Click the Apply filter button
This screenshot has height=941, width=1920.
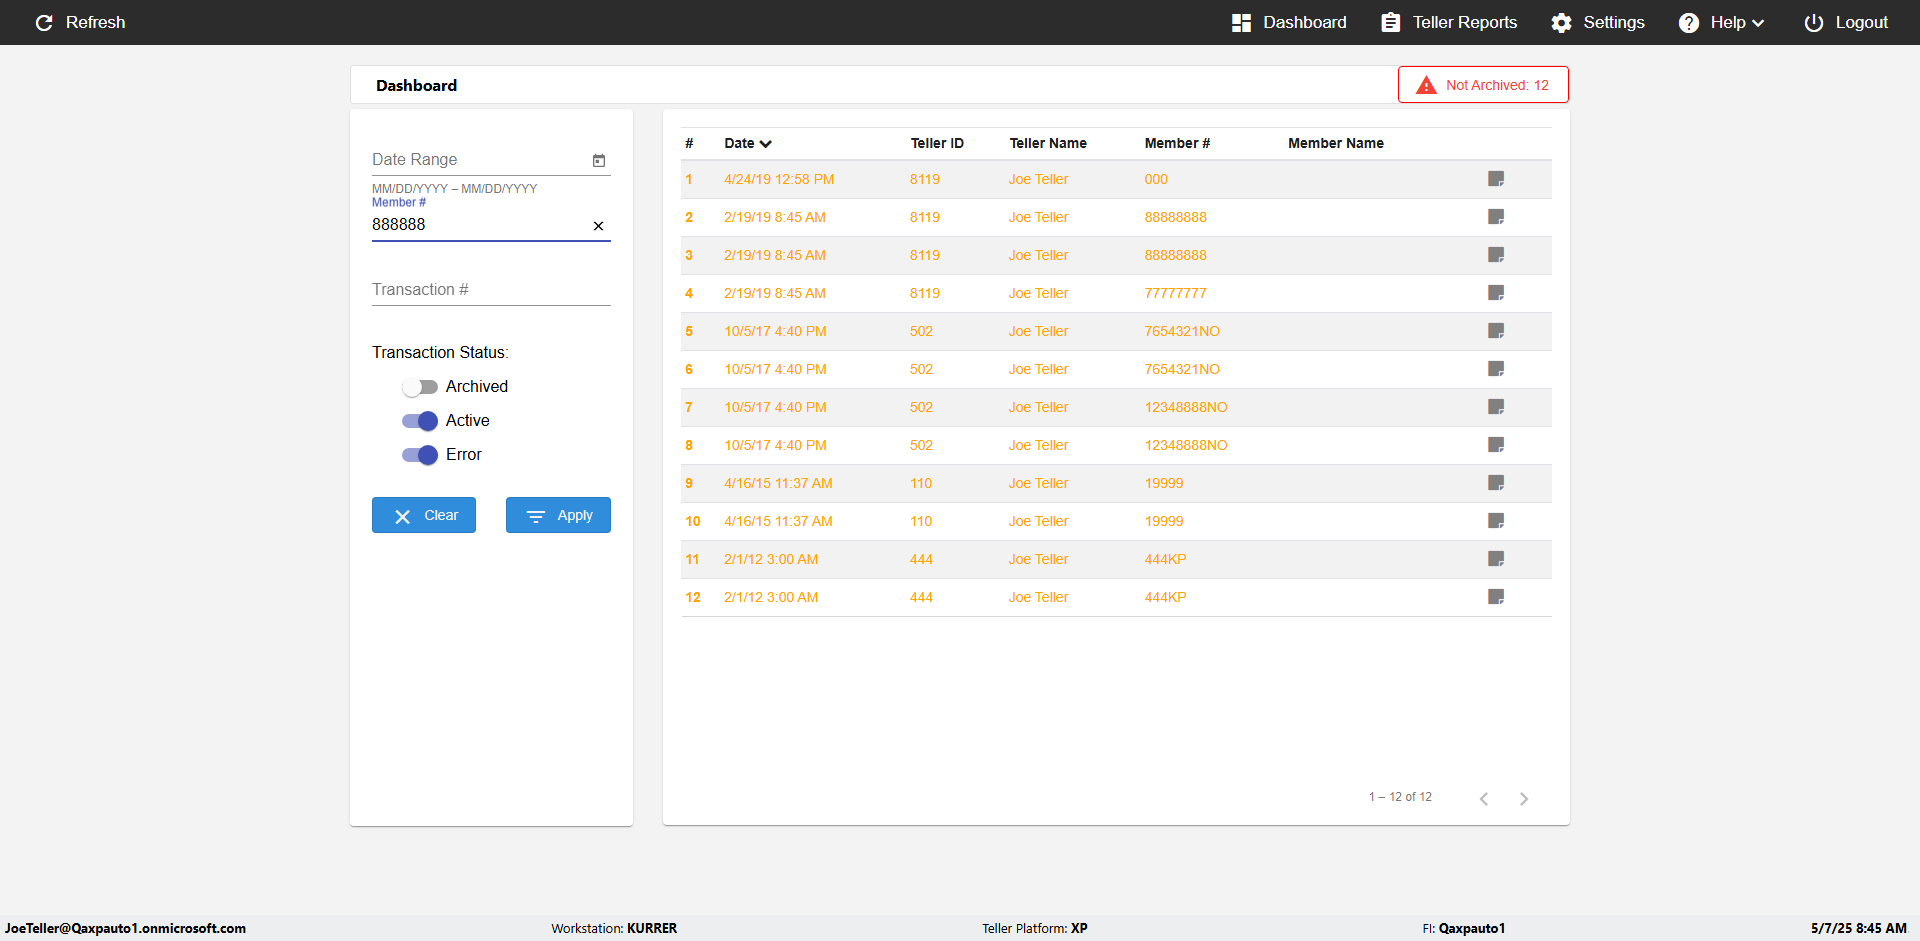coord(558,515)
